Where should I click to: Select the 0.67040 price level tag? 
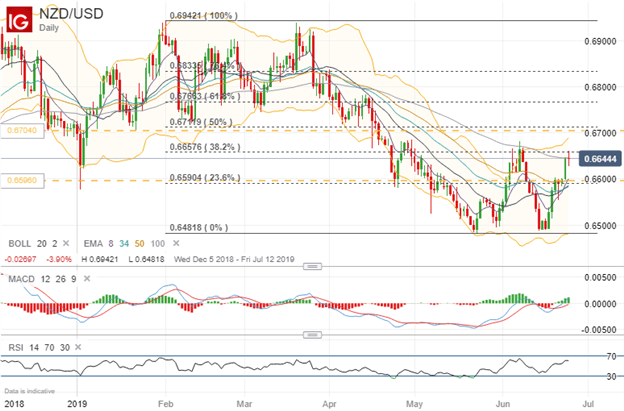pyautogui.click(x=22, y=131)
